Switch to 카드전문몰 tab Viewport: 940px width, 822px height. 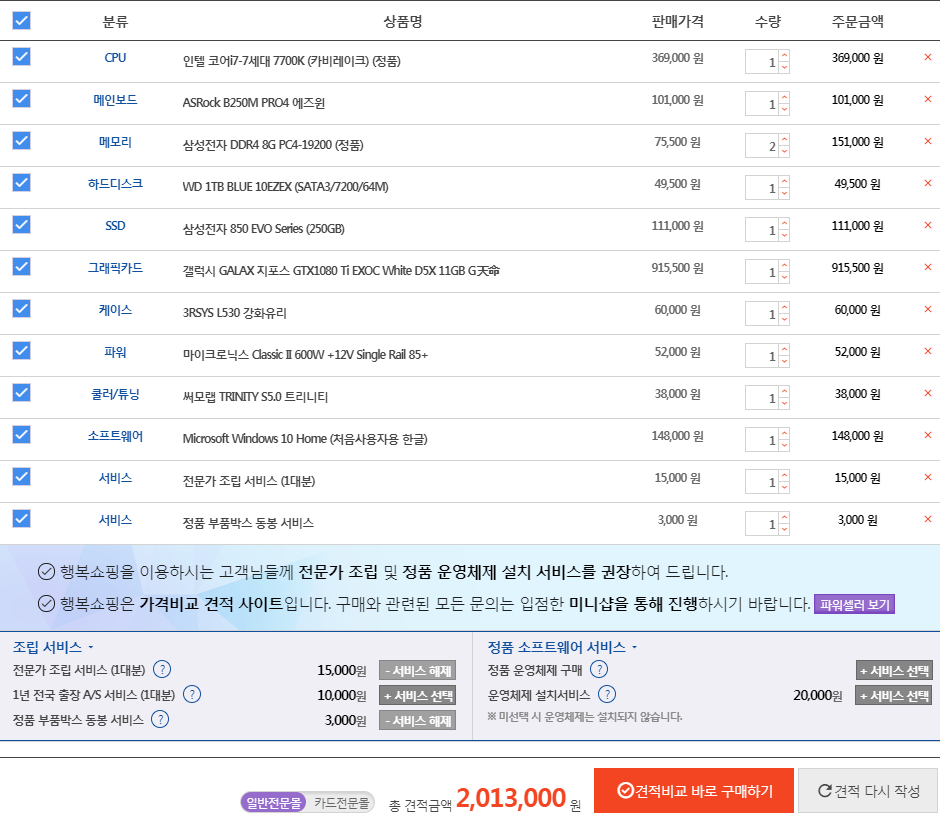(x=341, y=802)
